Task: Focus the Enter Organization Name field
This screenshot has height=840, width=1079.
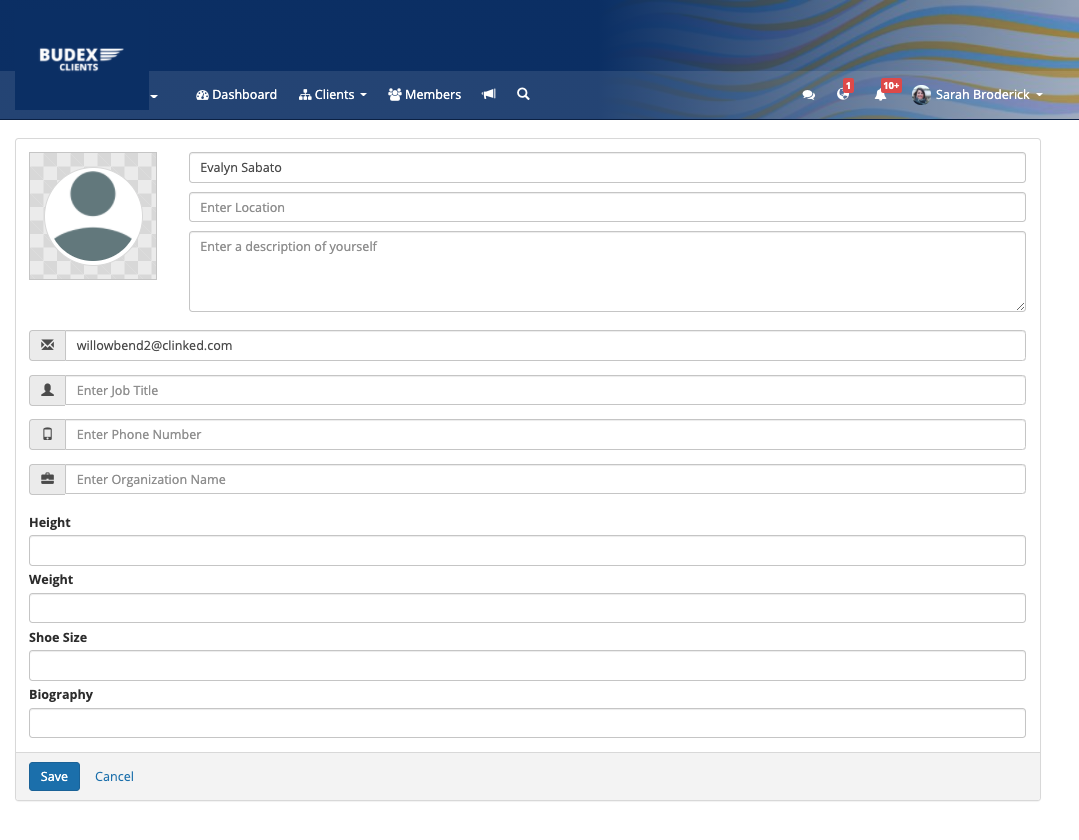Action: coord(545,479)
